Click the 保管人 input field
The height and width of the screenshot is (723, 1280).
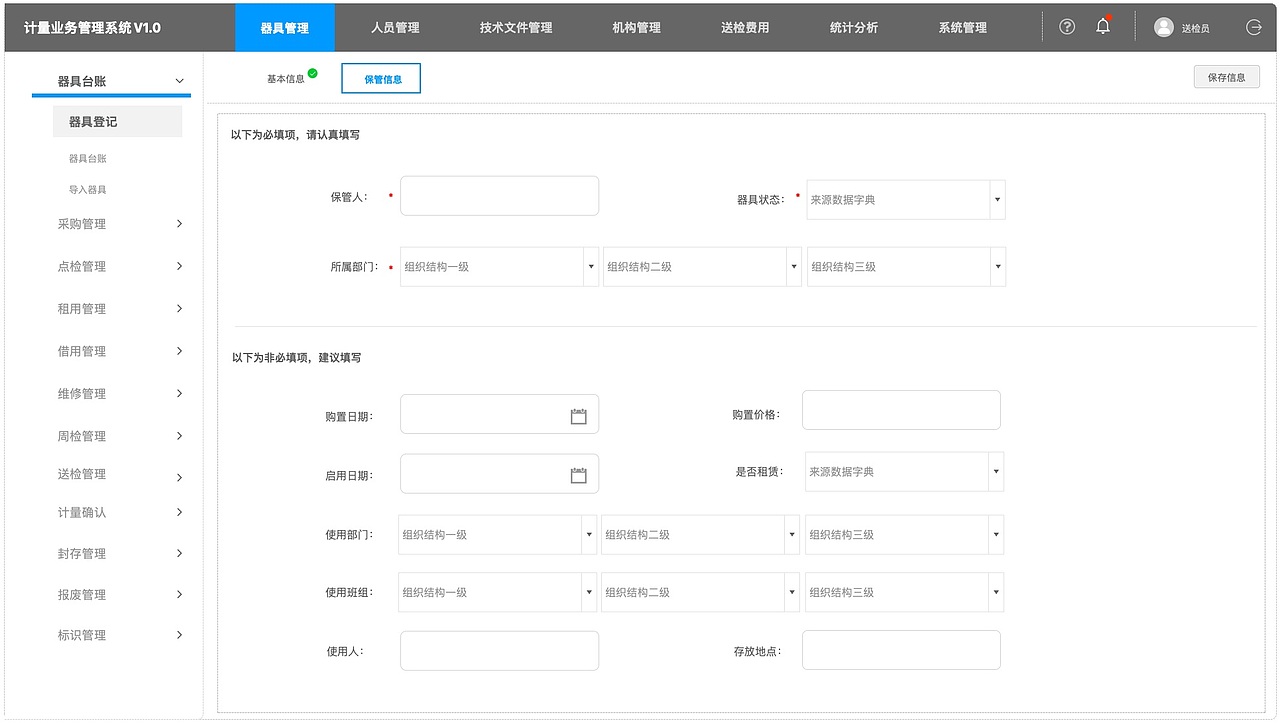pos(499,196)
